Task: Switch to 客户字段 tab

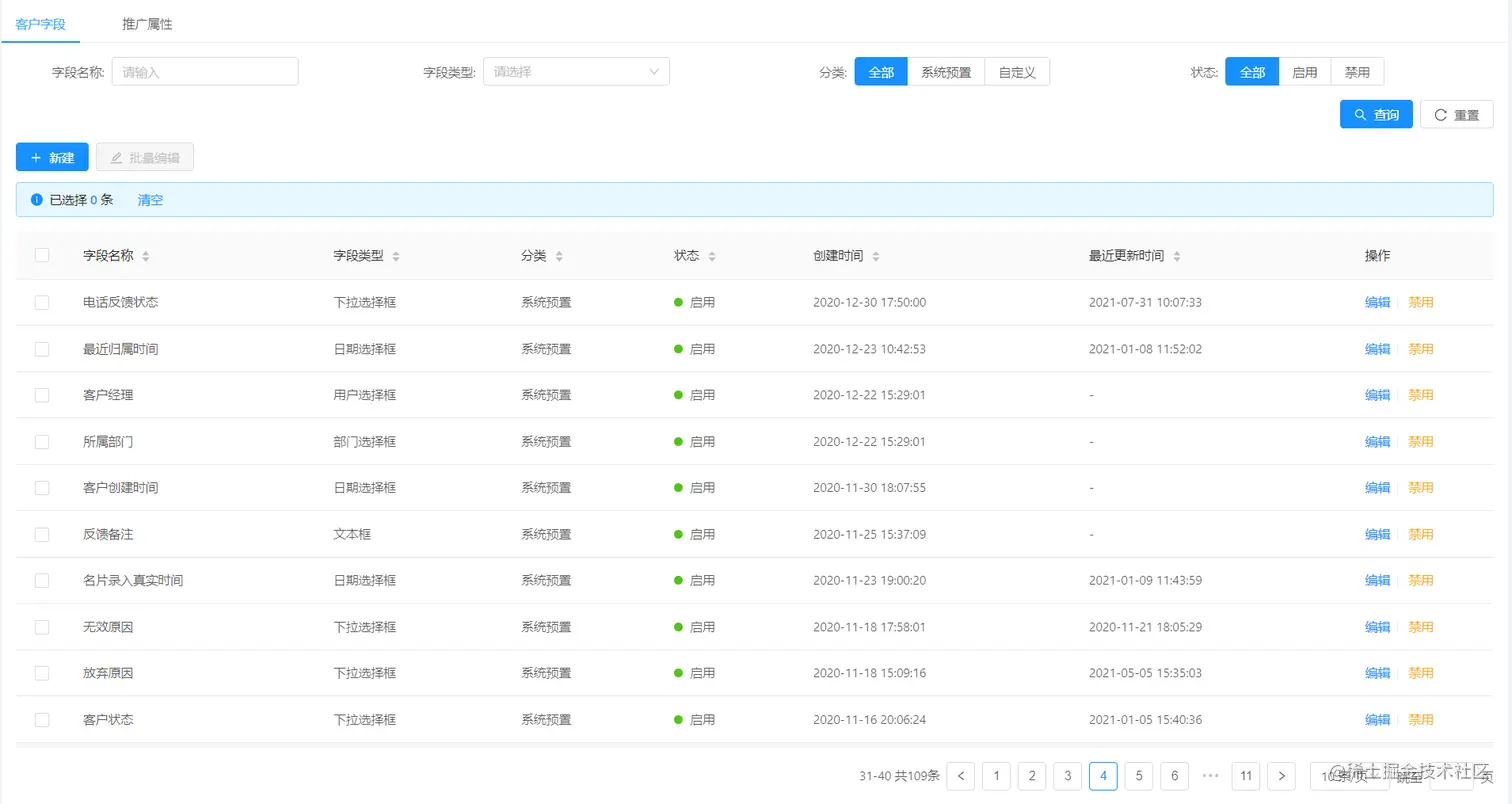Action: point(41,24)
